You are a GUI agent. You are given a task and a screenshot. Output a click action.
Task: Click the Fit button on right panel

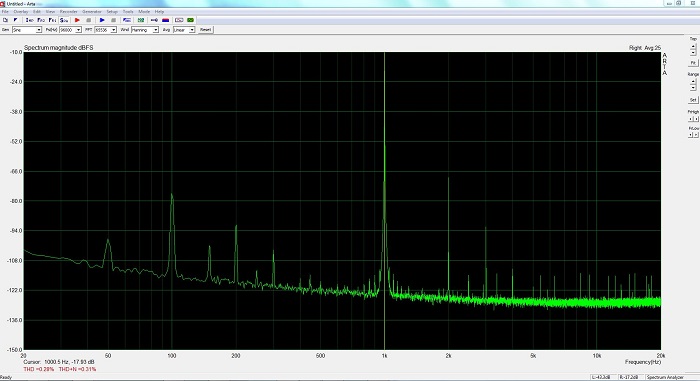coord(693,63)
